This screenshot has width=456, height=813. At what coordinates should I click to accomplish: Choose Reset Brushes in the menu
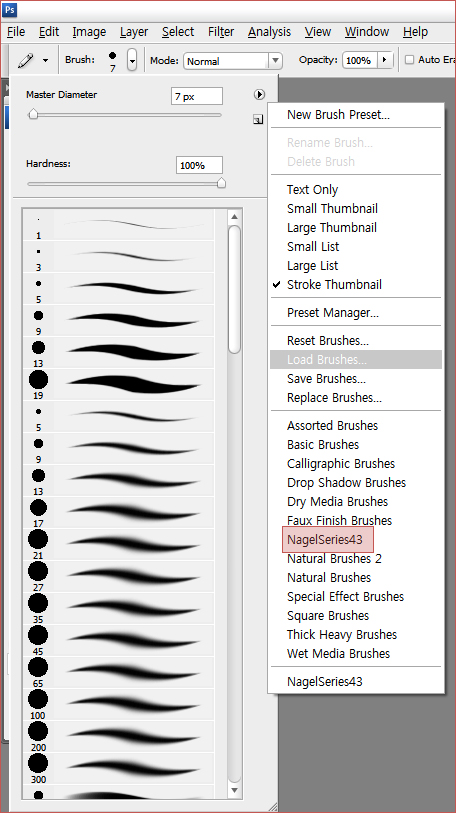tap(327, 341)
